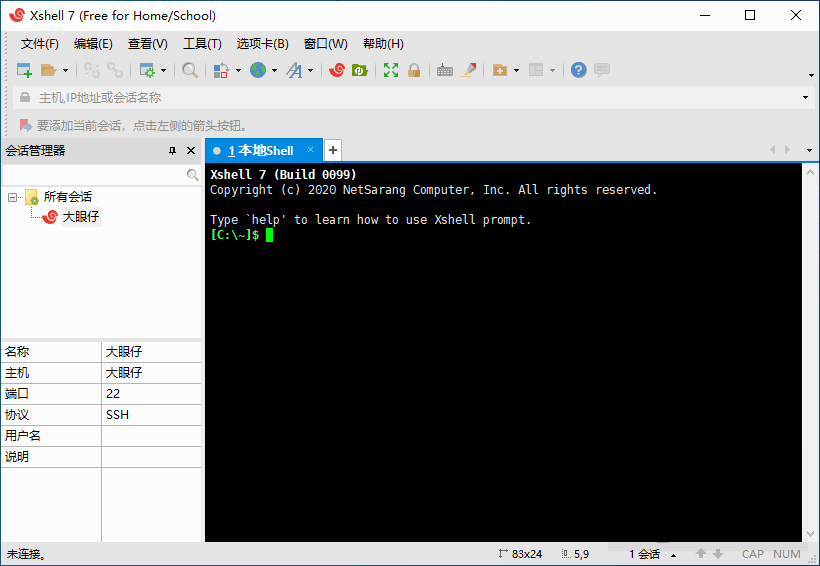The image size is (820, 566).
Task: Open the 选项卡(B) menu
Action: 263,44
